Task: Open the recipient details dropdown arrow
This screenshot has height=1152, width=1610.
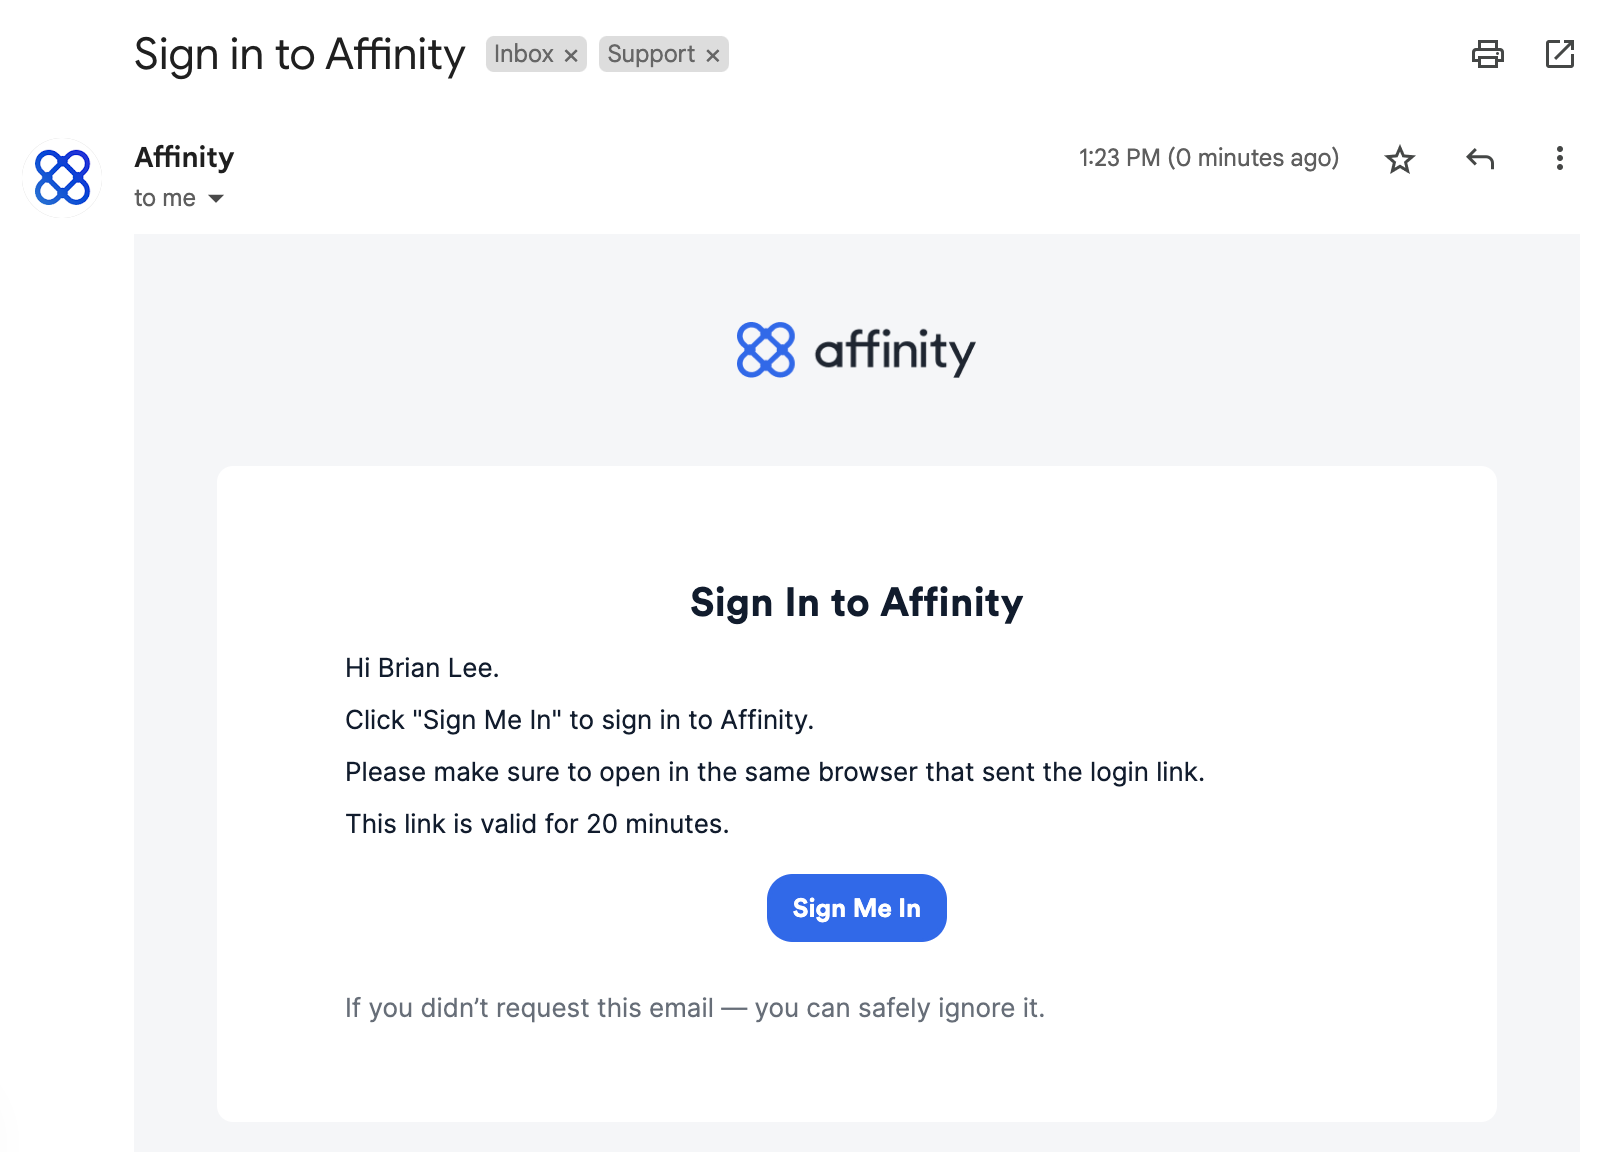Action: [x=217, y=199]
